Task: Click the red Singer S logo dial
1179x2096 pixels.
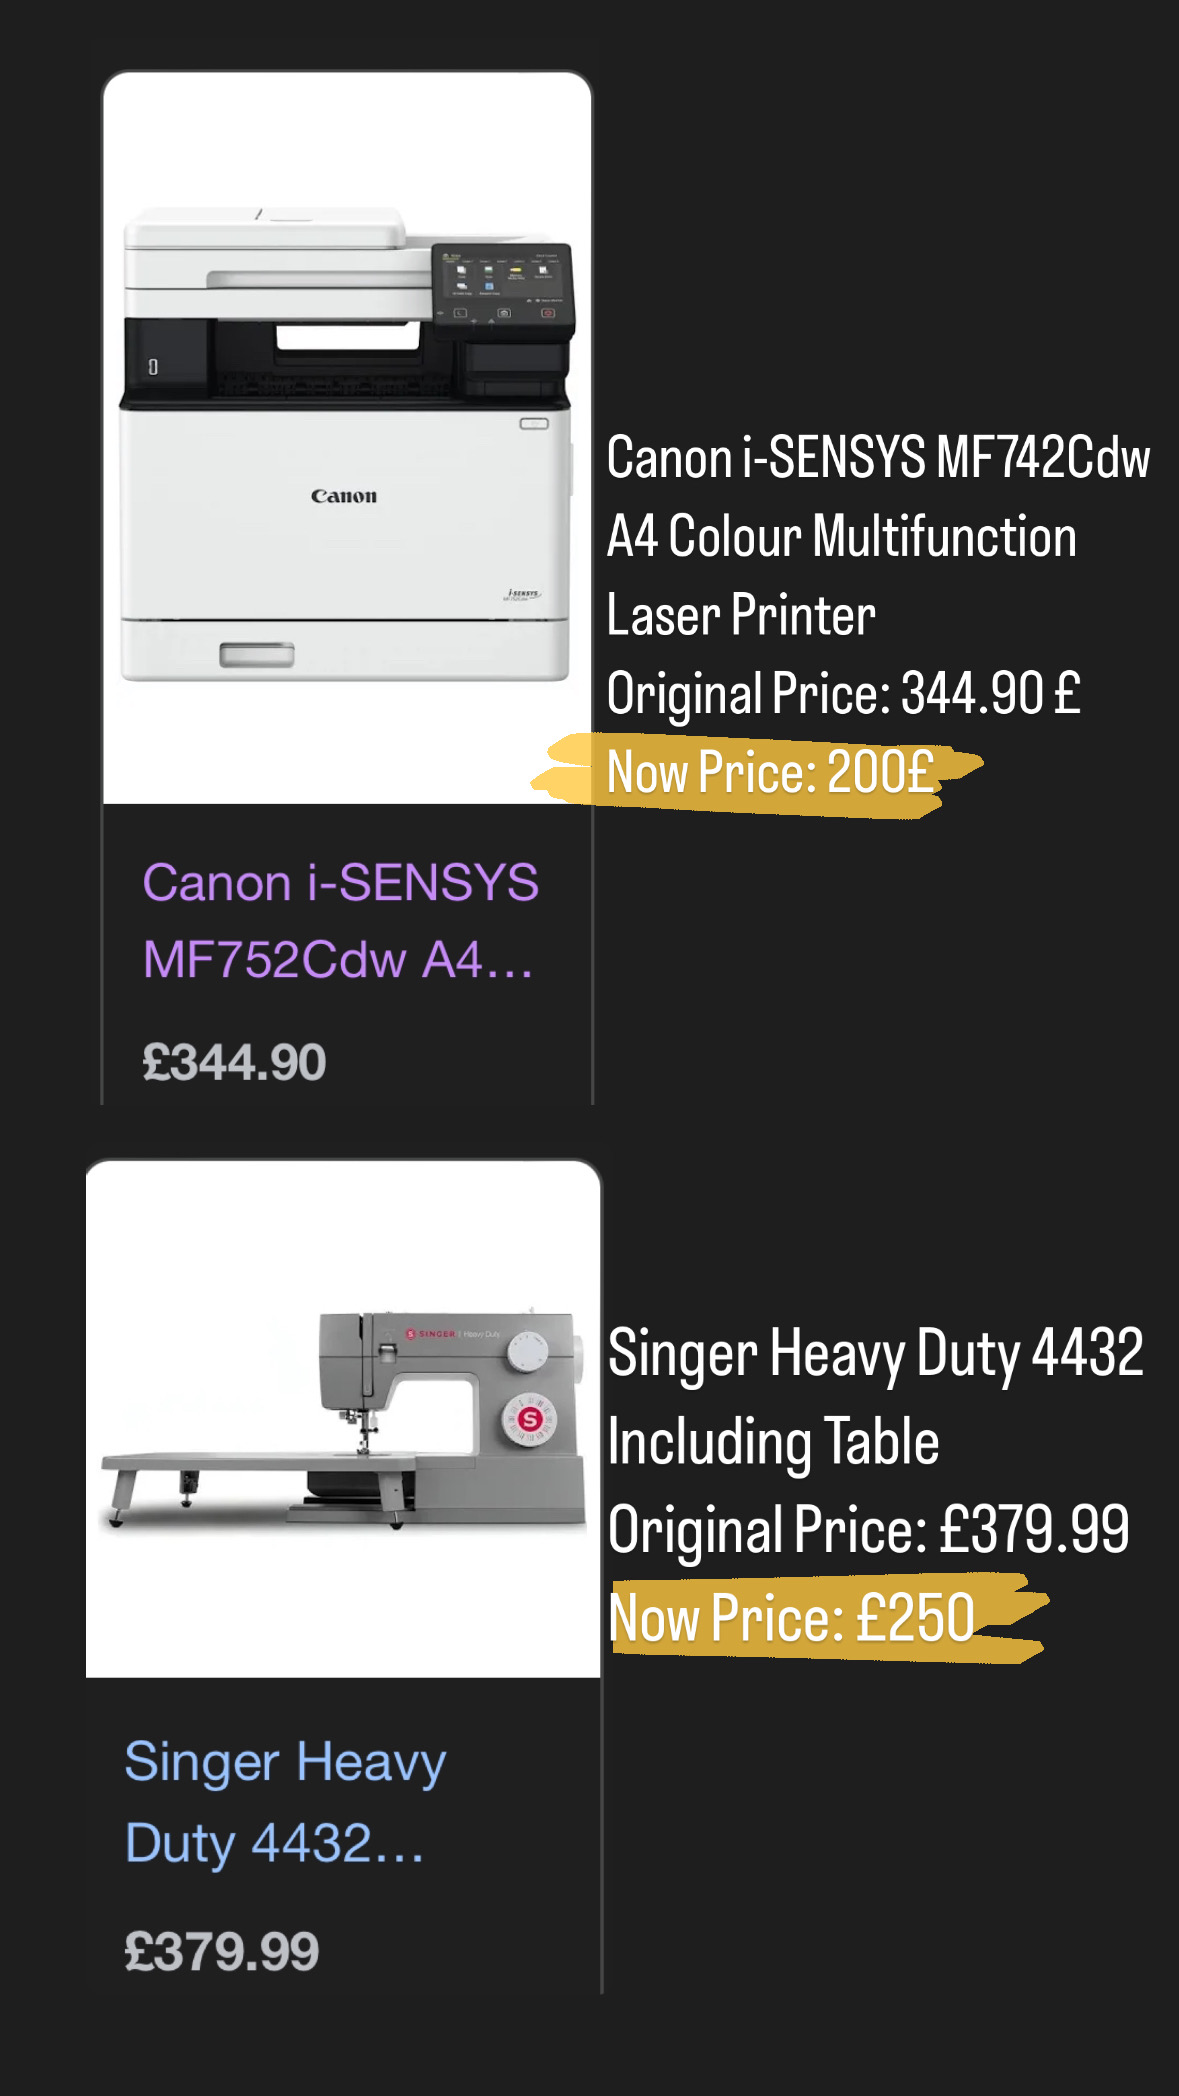Action: pos(529,1419)
